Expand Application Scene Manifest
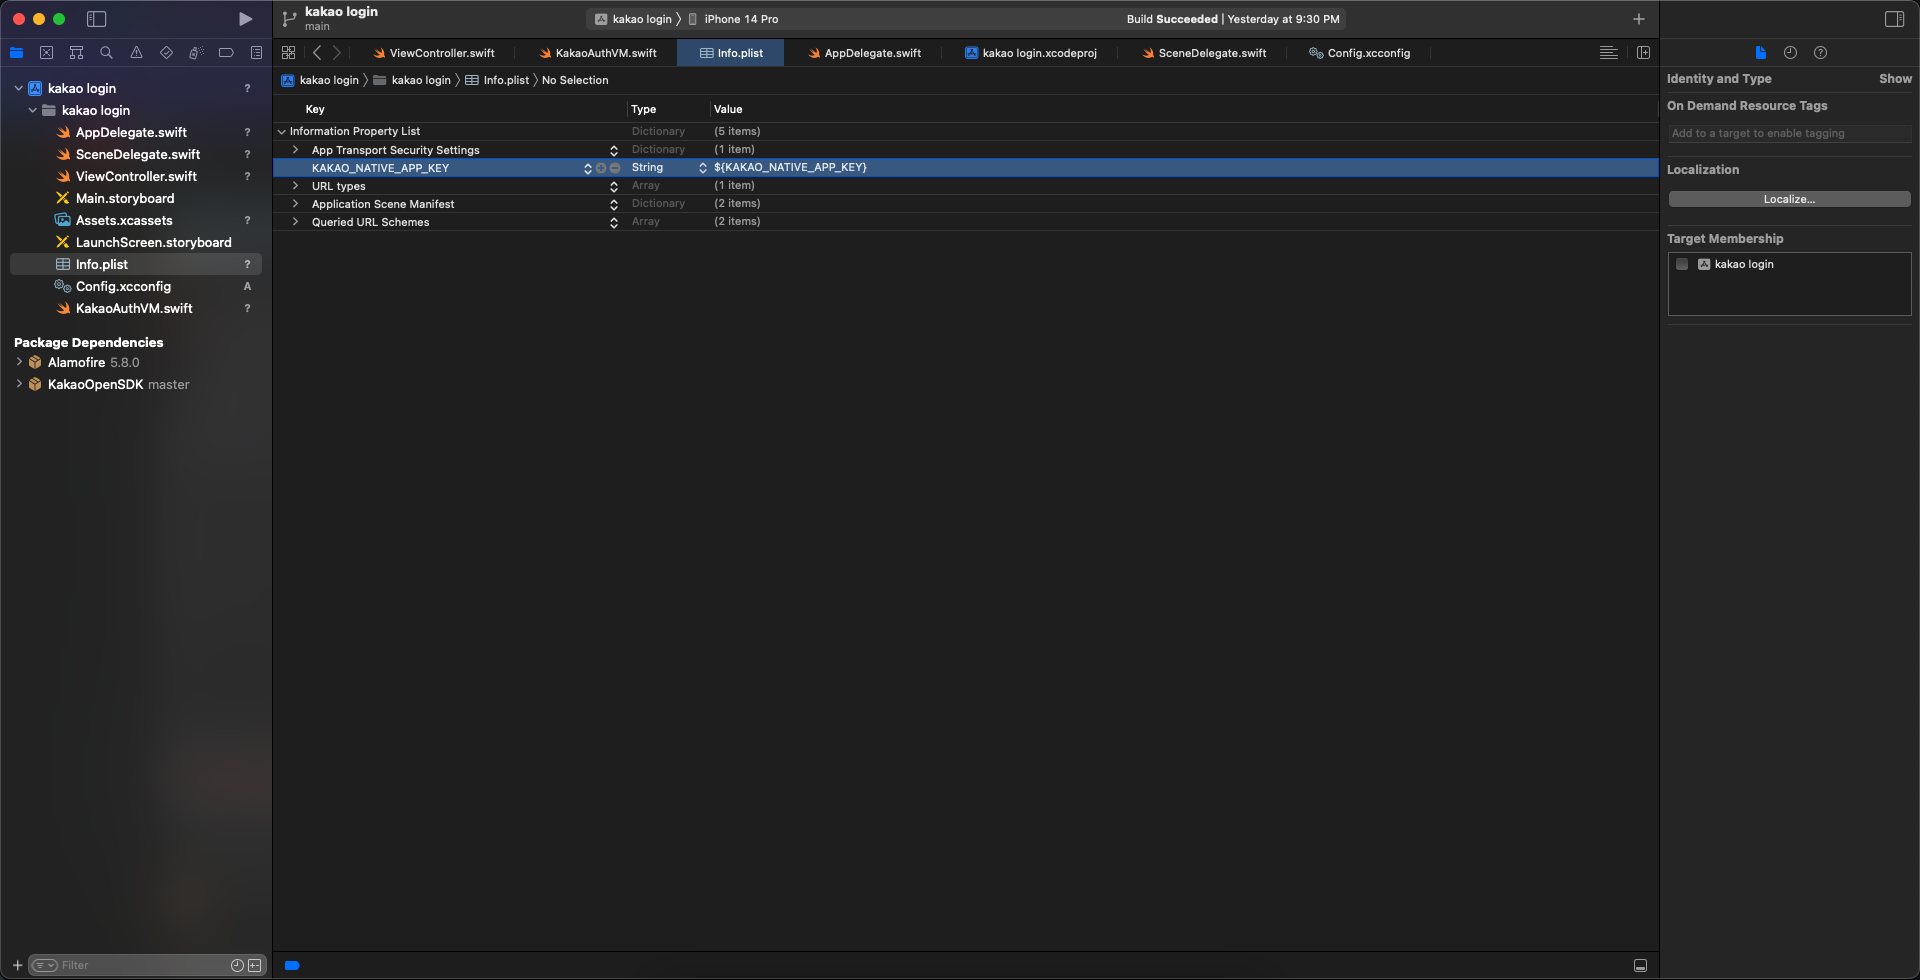This screenshot has width=1920, height=980. pyautogui.click(x=295, y=204)
